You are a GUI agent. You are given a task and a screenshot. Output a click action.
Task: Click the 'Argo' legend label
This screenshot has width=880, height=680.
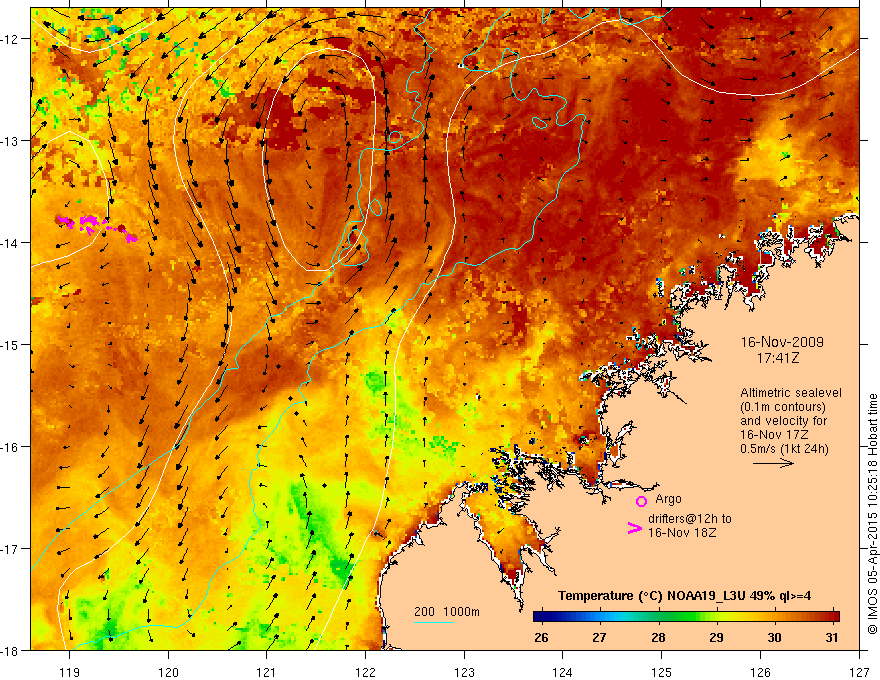click(x=668, y=499)
